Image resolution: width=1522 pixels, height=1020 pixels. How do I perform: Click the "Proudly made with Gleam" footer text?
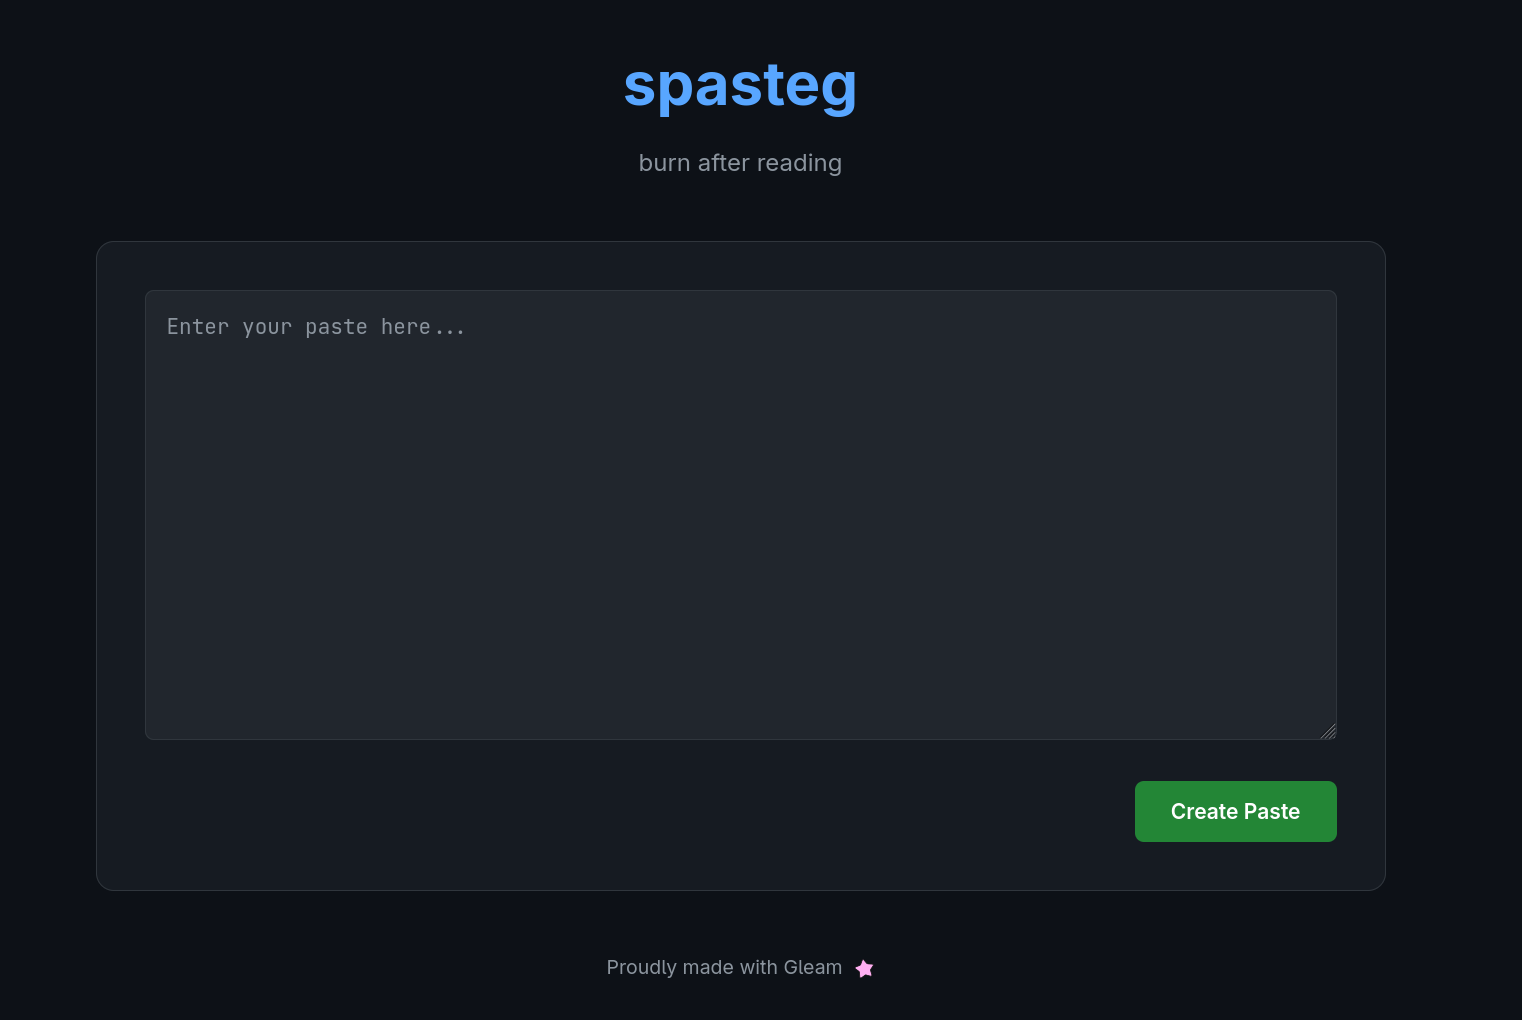(x=724, y=967)
